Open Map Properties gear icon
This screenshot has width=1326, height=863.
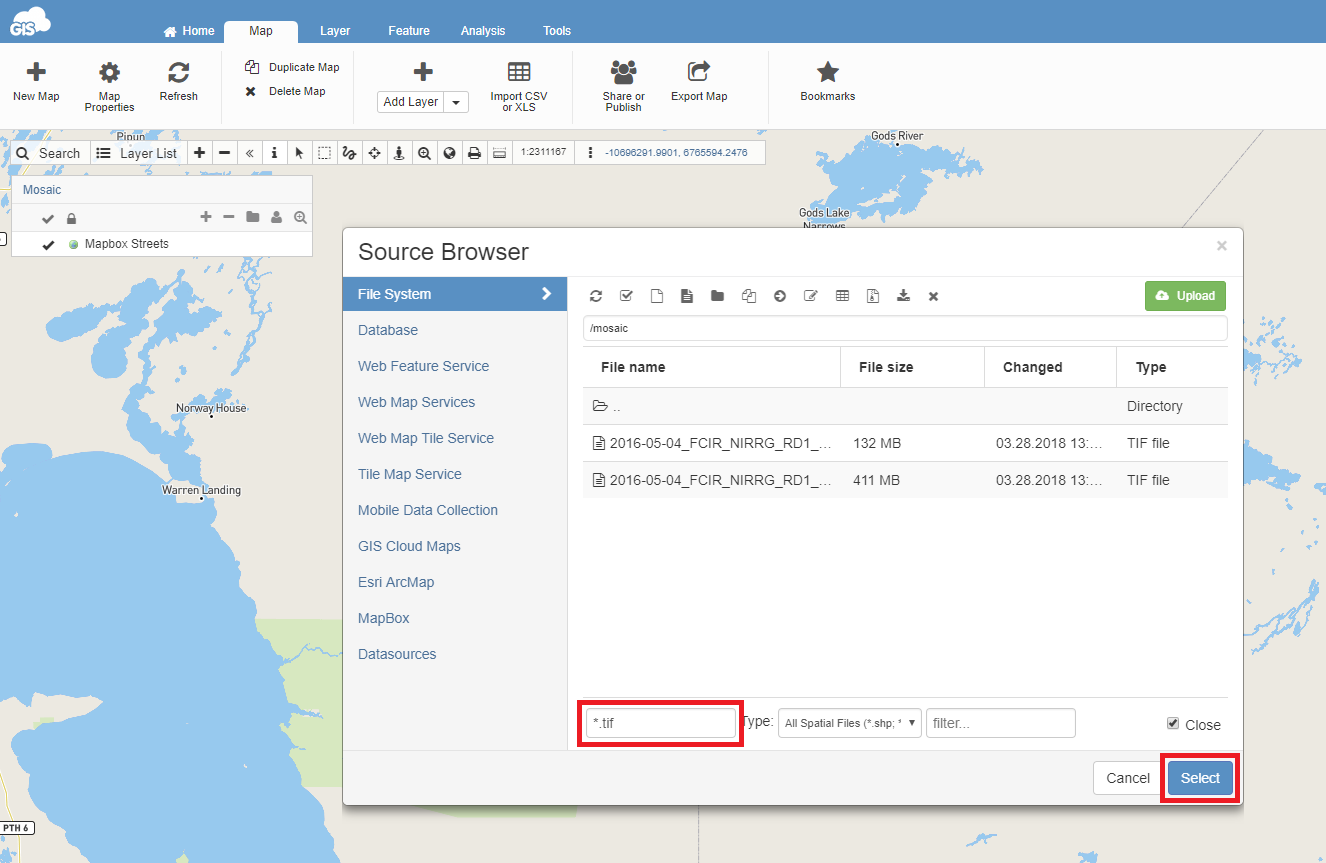tap(109, 72)
